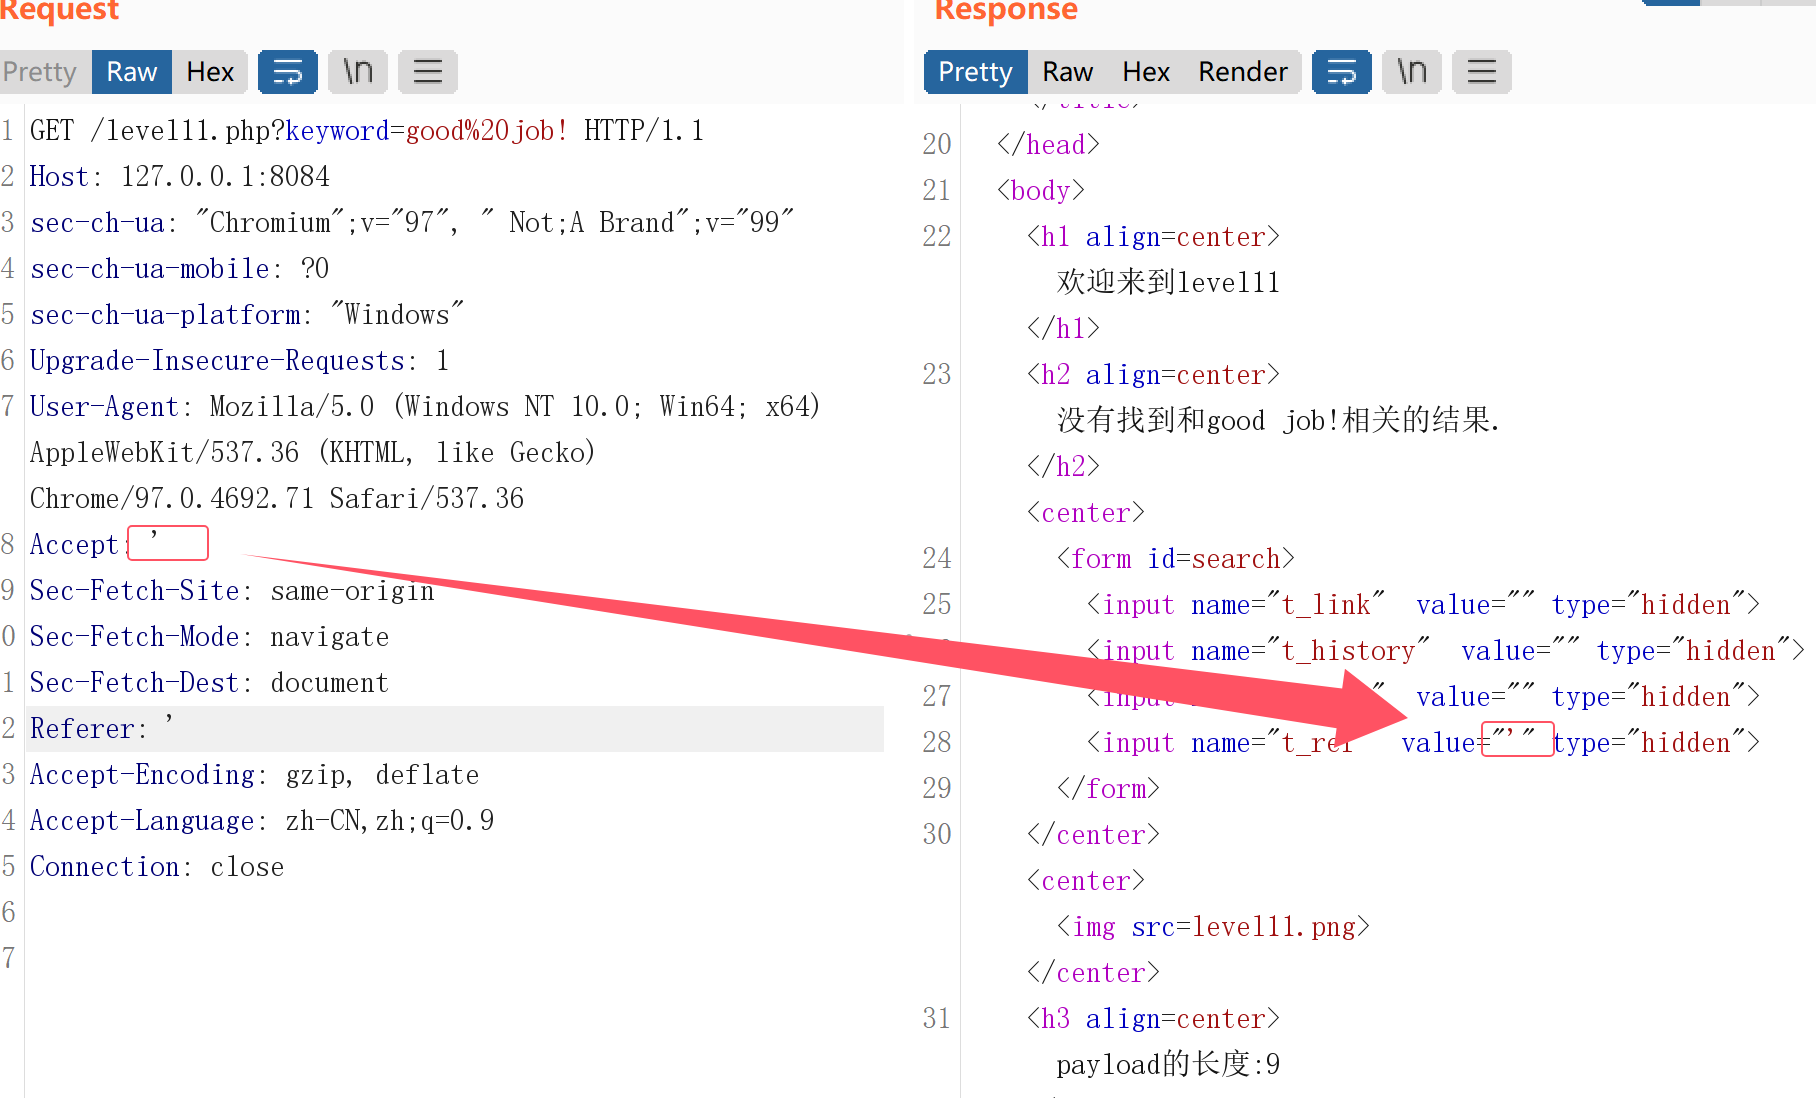
Task: Click the Sec-Fetch-Site: same-origin header
Action: 232,591
